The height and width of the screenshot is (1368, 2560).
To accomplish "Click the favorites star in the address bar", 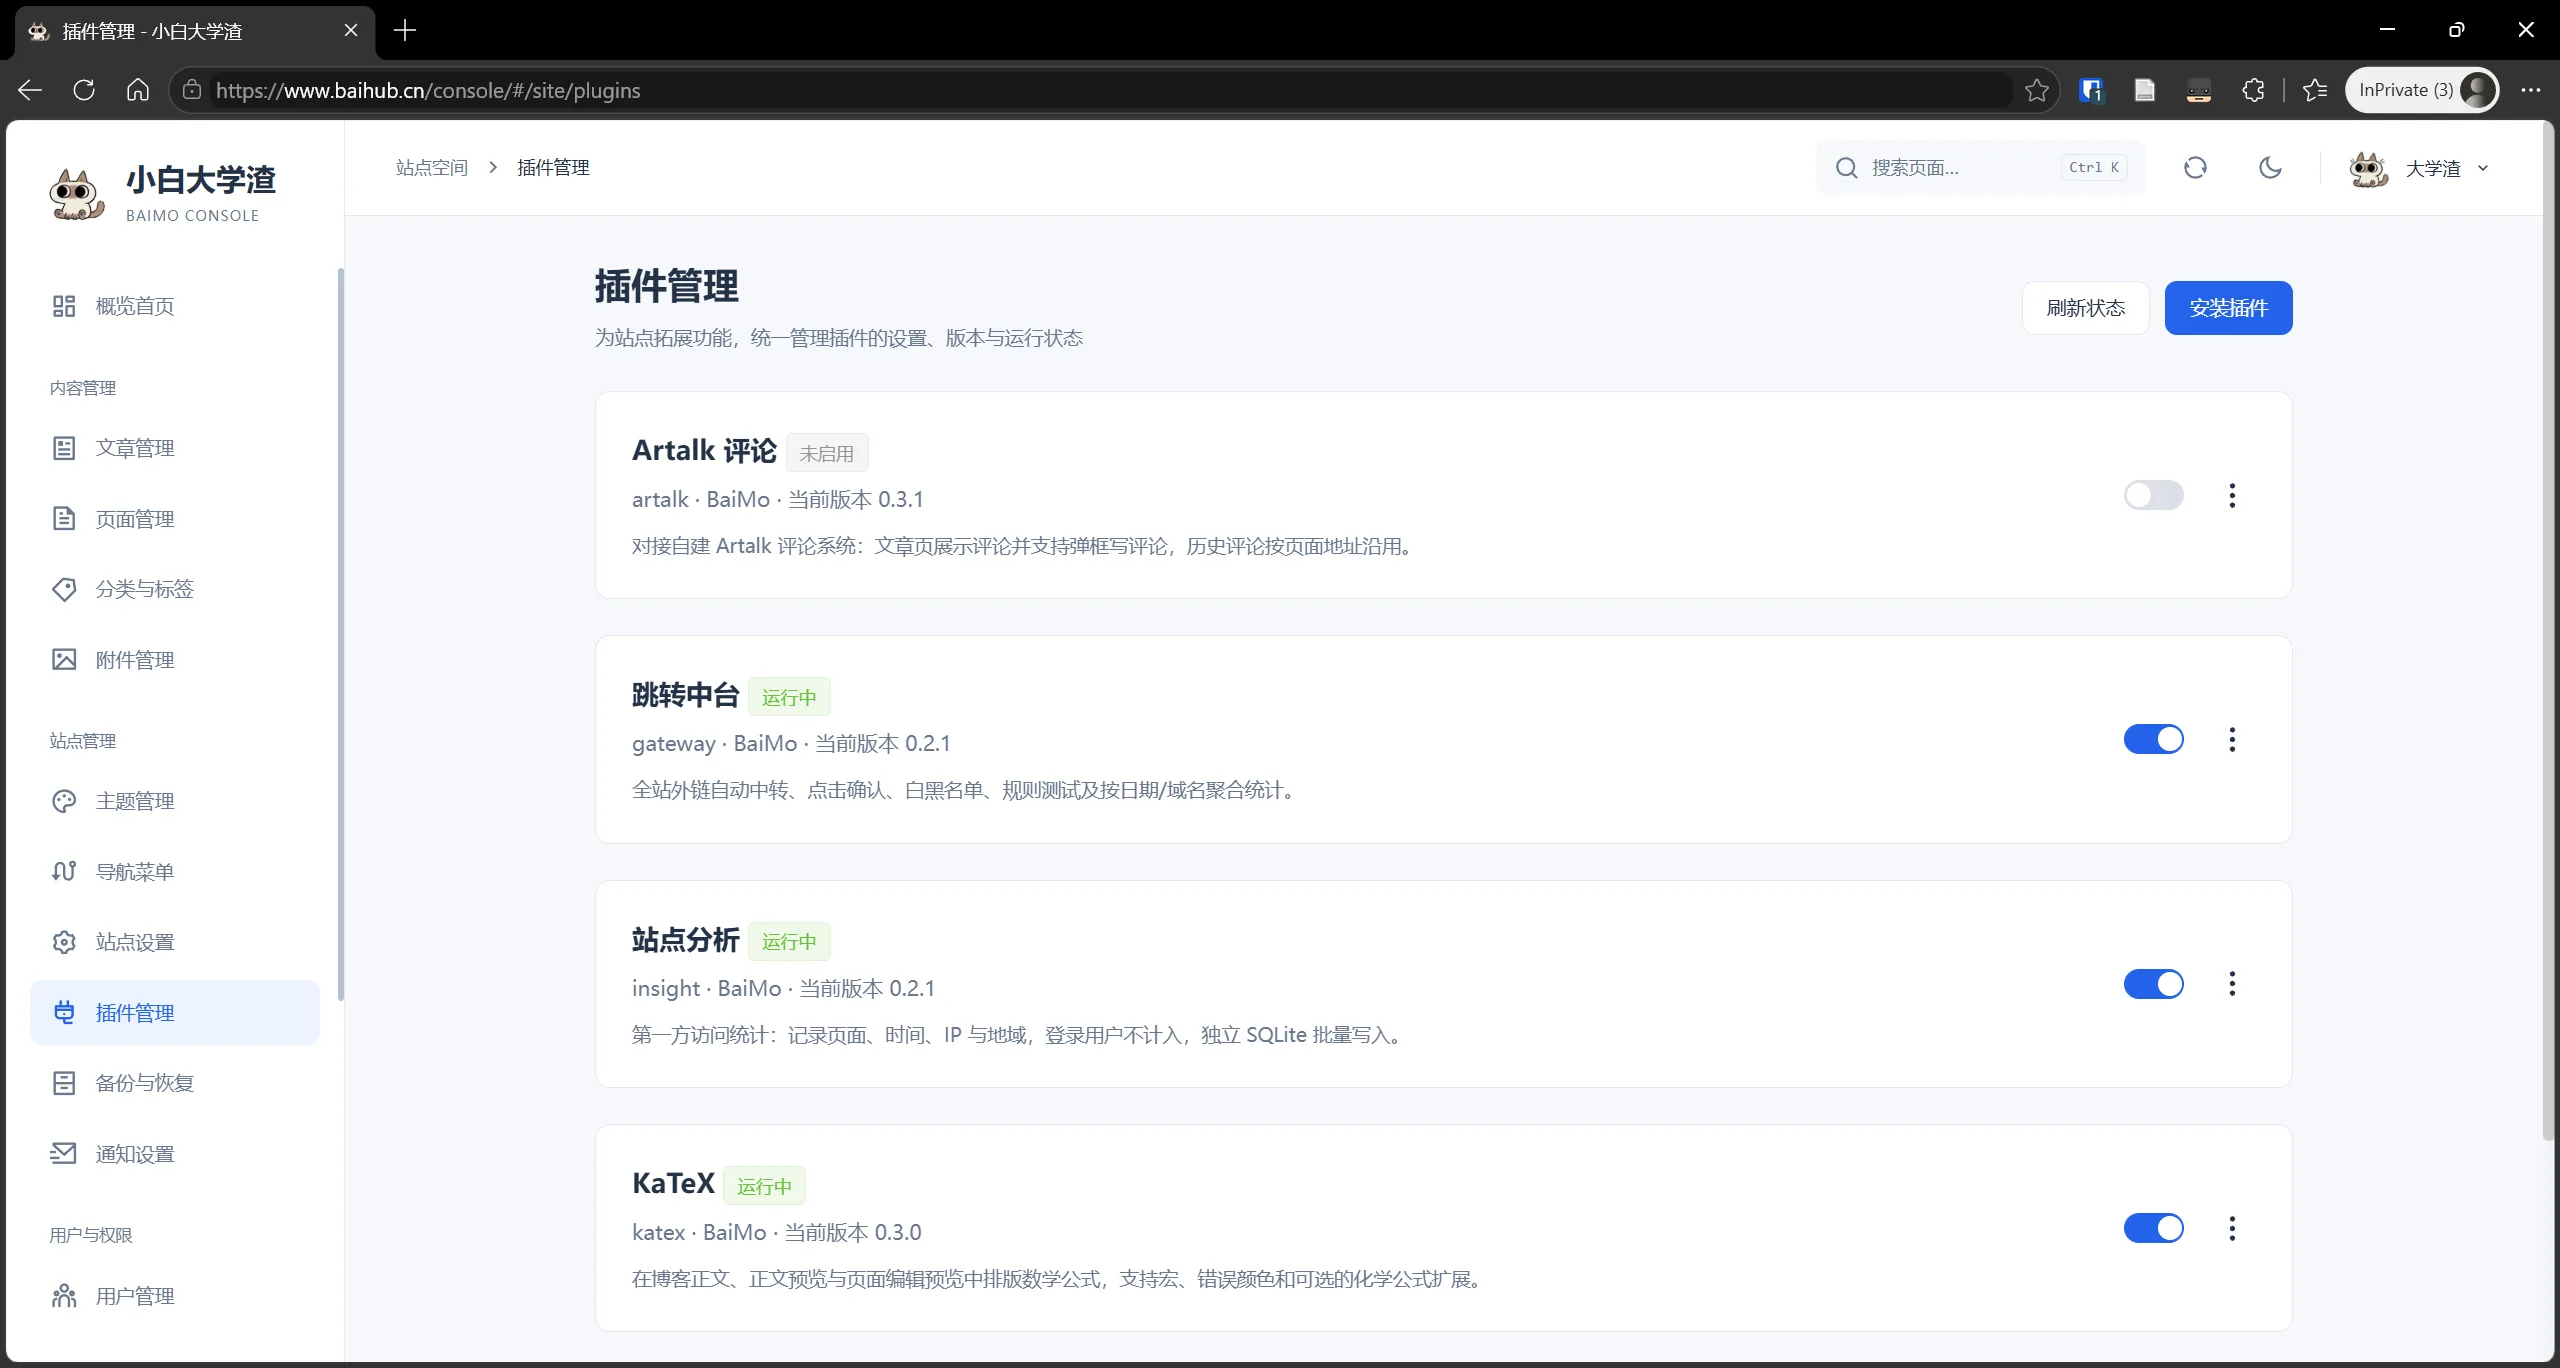I will (2037, 90).
